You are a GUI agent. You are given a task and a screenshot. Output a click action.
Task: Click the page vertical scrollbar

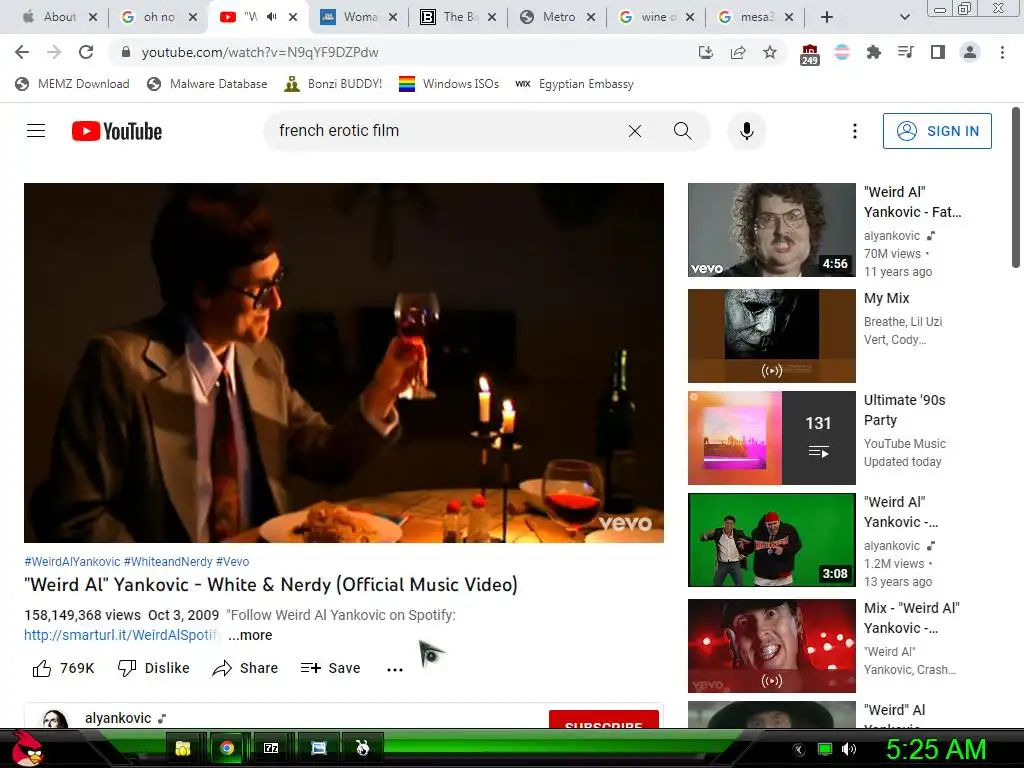[1016, 187]
